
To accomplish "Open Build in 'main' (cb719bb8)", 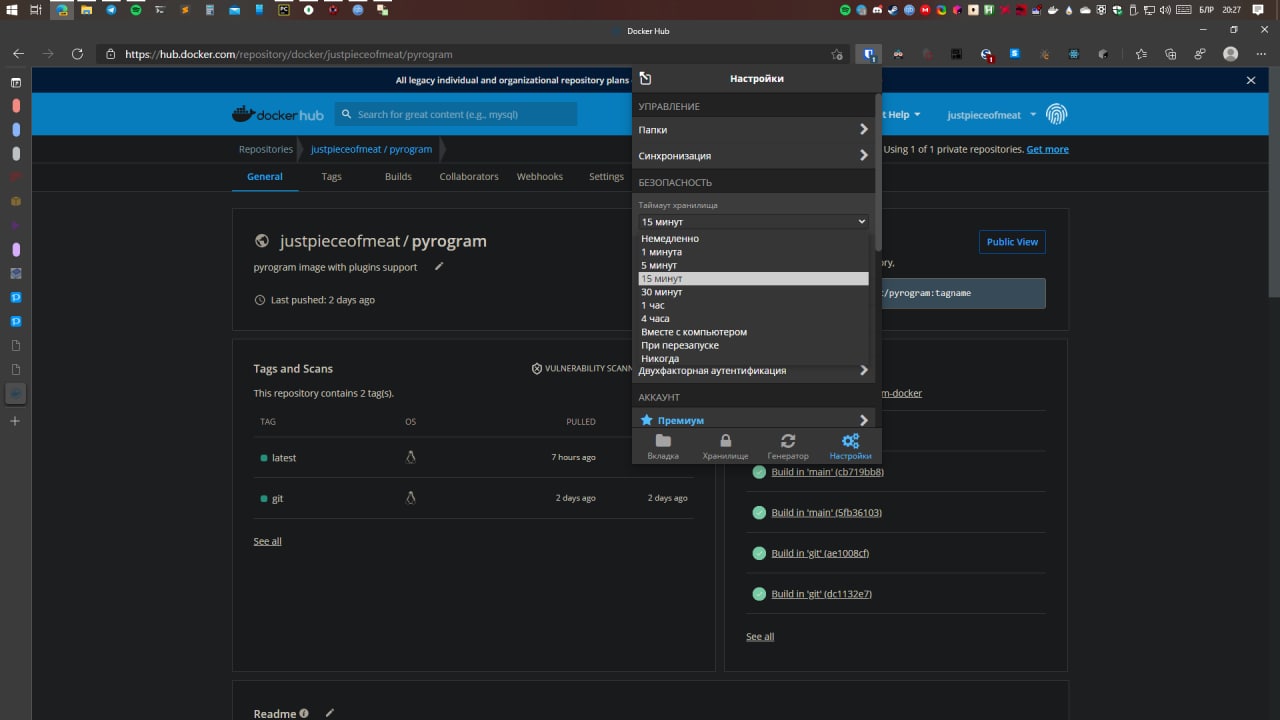I will coord(827,472).
